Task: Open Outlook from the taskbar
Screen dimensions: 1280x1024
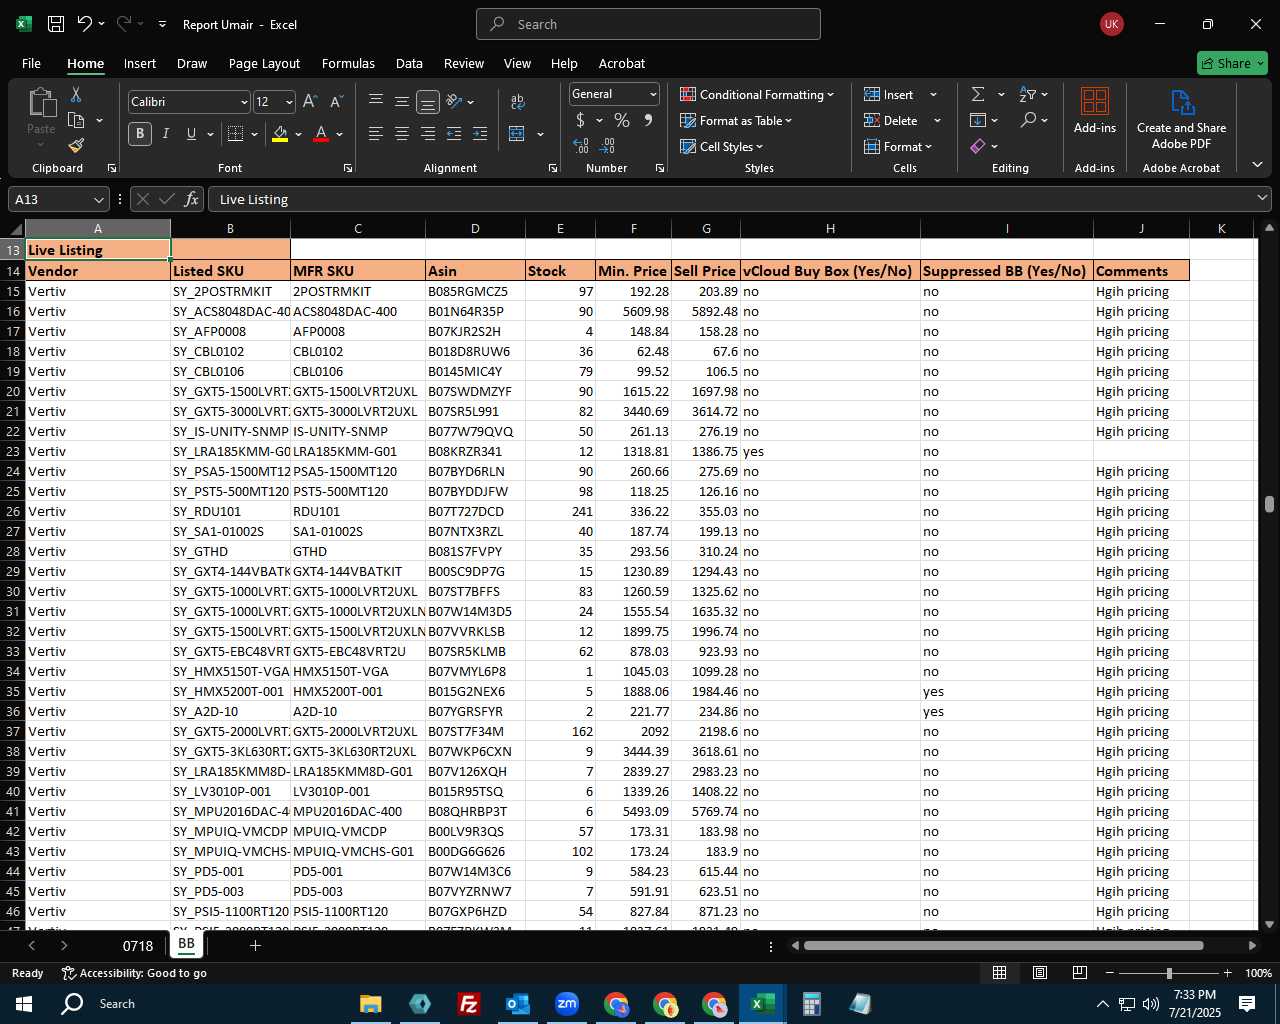Action: pos(517,1003)
